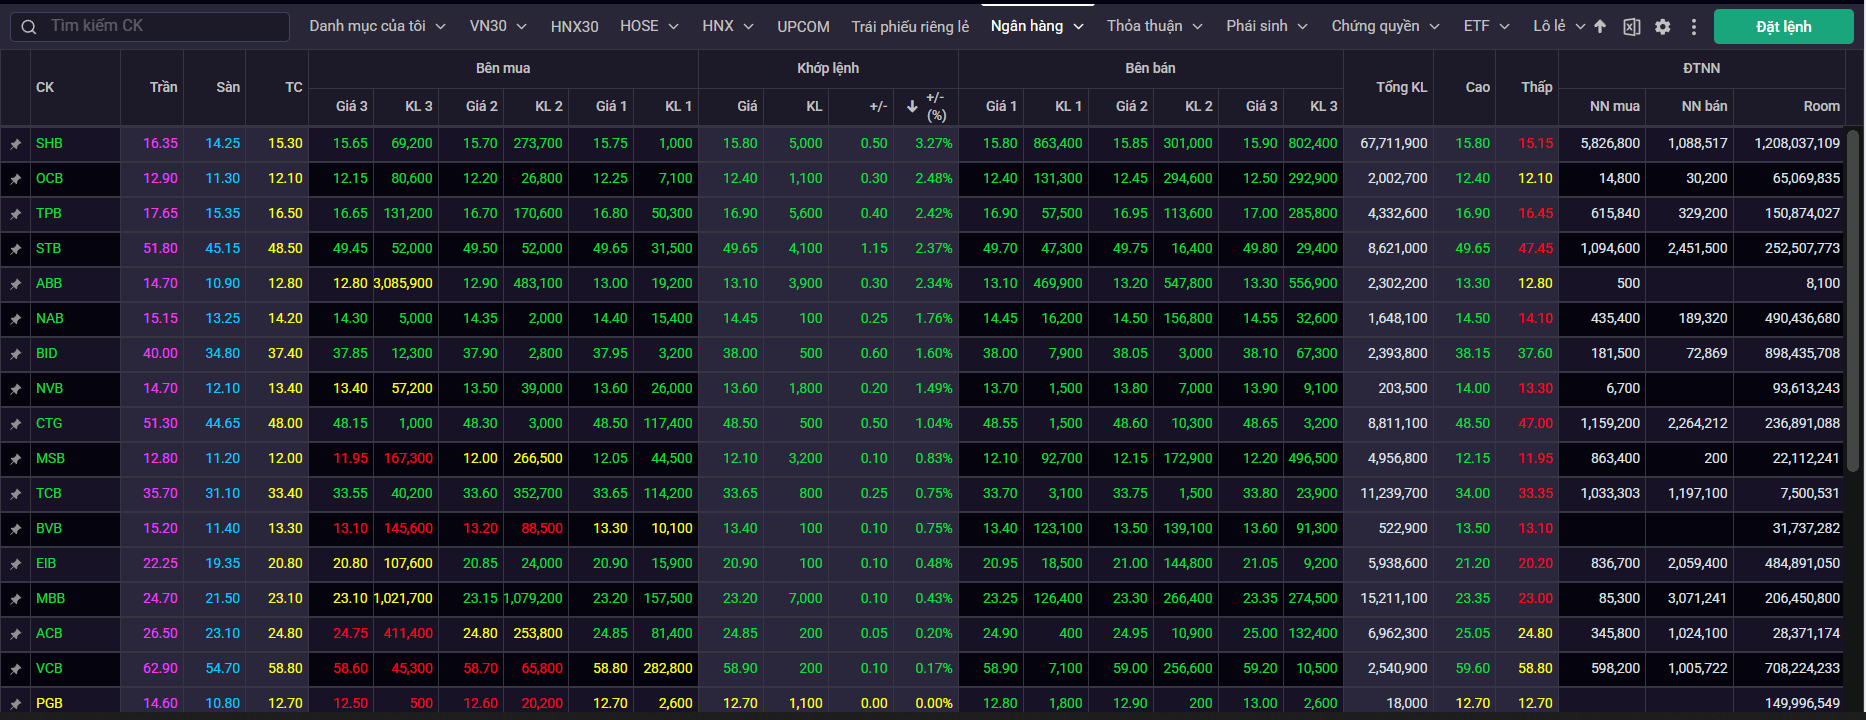Expand the Danh mục của tôi dropdown

377,26
